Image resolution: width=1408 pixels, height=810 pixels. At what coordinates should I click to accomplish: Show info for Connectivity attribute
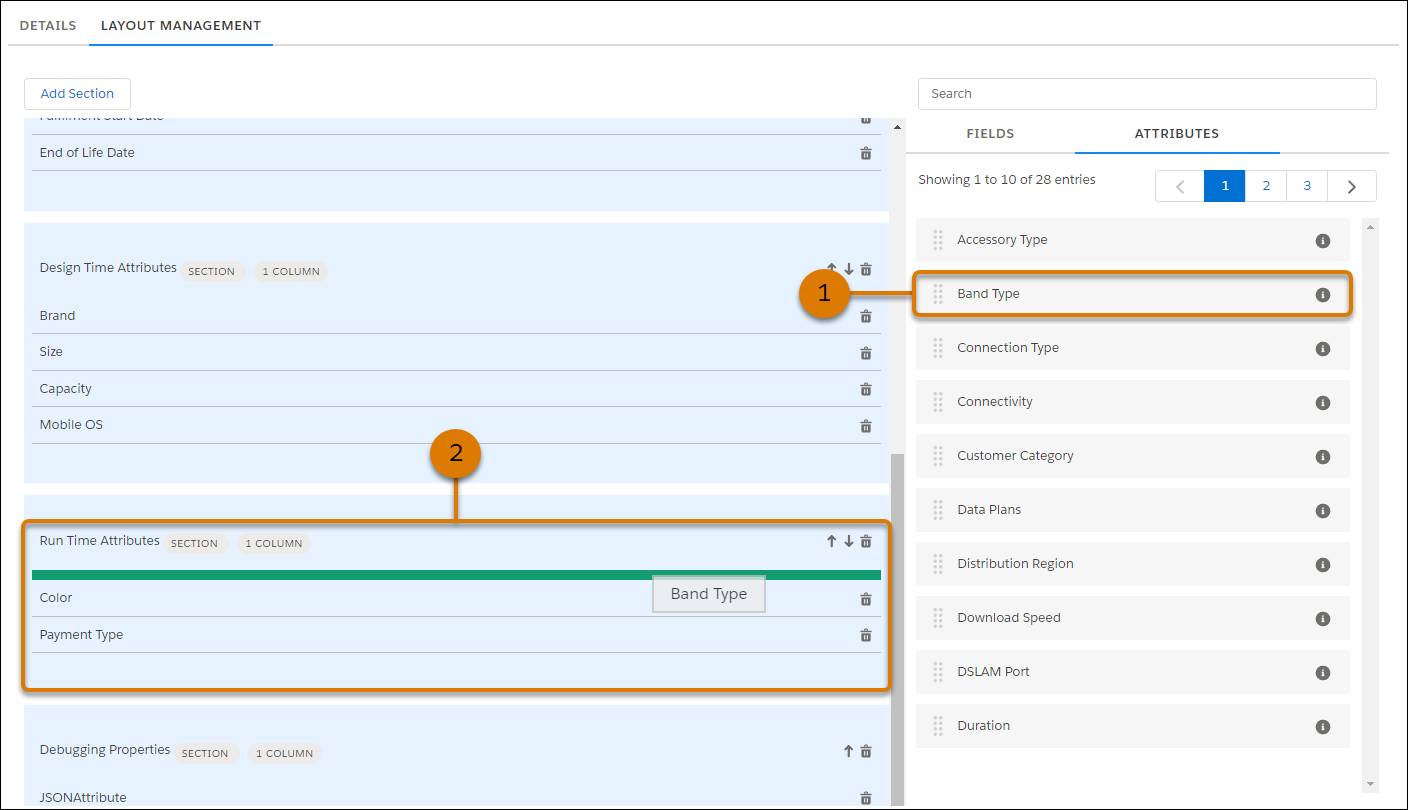1323,403
